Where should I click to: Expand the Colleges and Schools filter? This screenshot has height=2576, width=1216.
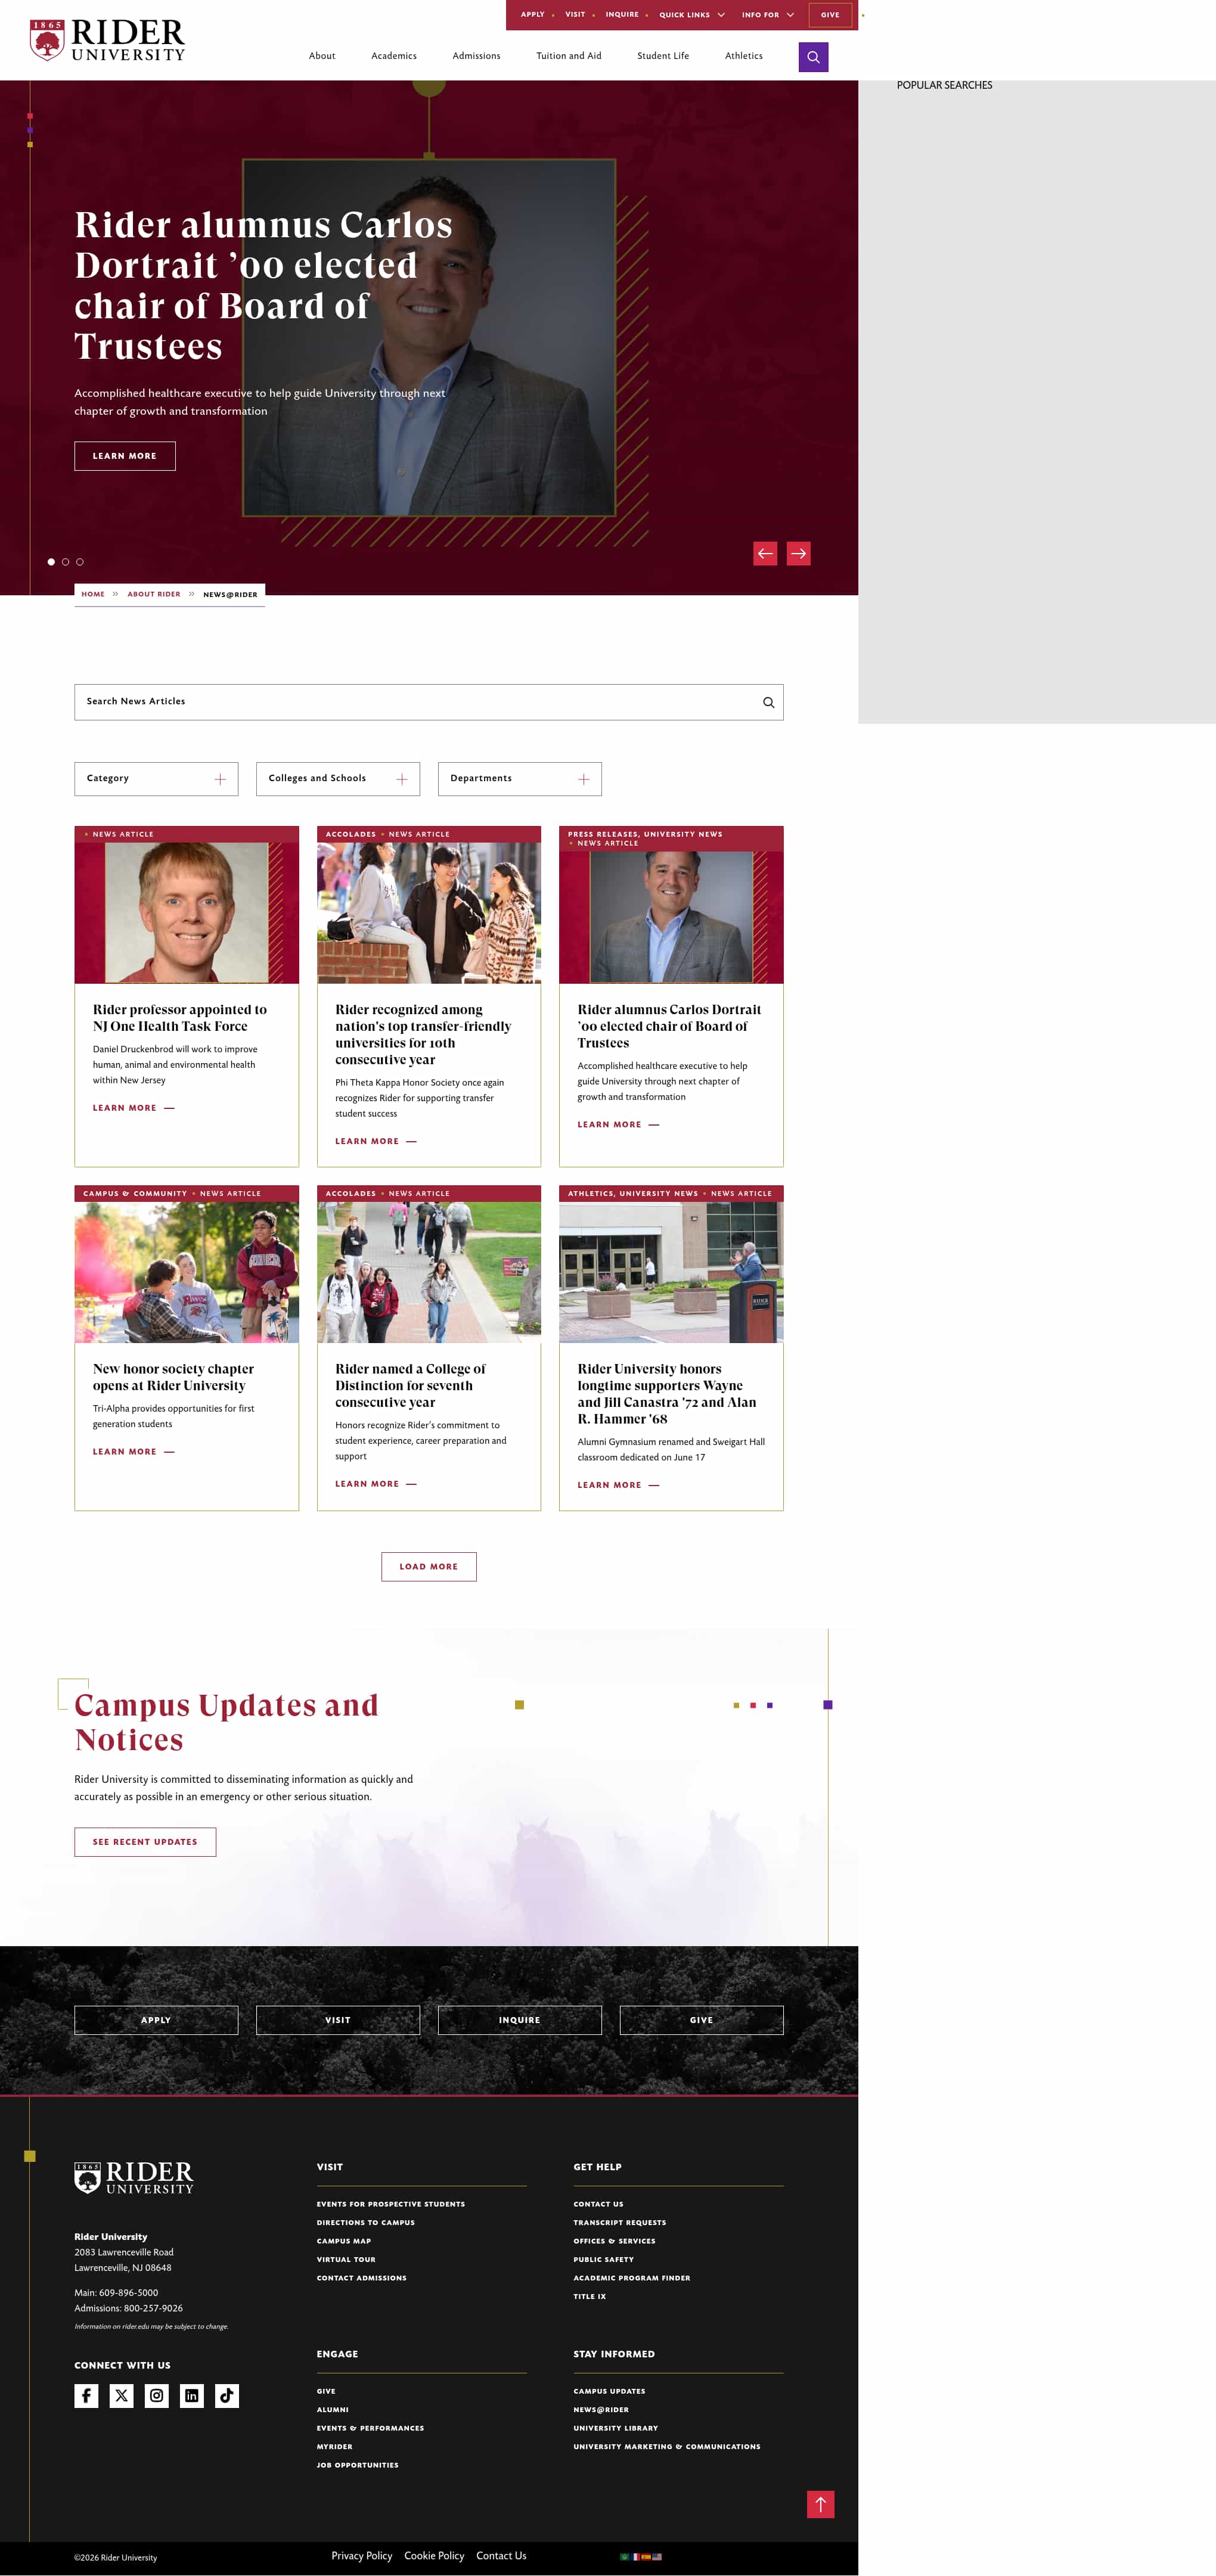pyautogui.click(x=338, y=779)
